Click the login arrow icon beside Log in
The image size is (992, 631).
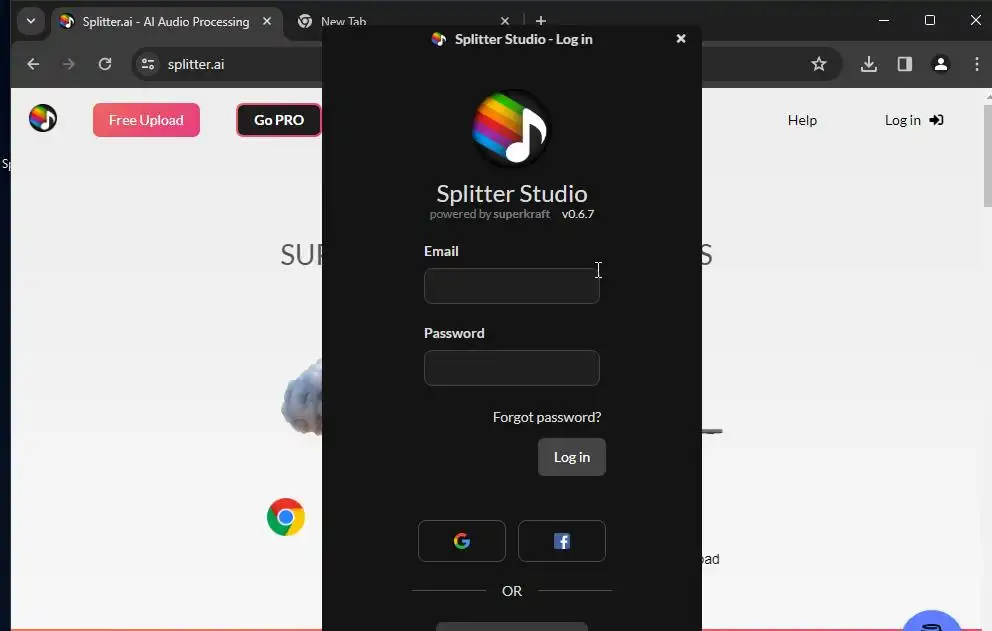pyautogui.click(x=936, y=120)
